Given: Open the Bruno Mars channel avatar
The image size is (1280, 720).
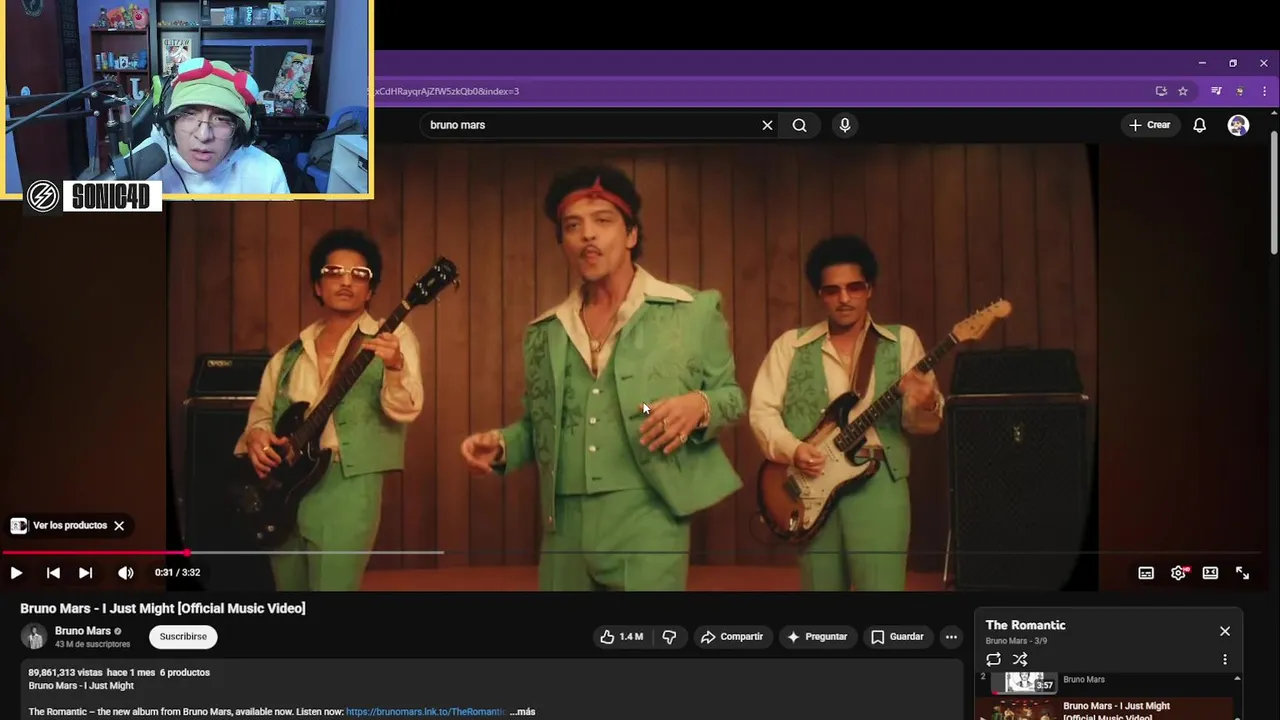Looking at the screenshot, I should [34, 637].
